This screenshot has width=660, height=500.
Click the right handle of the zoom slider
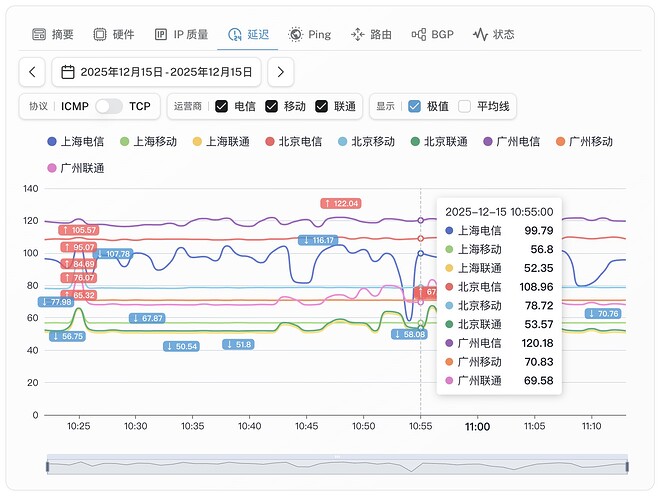[x=627, y=467]
